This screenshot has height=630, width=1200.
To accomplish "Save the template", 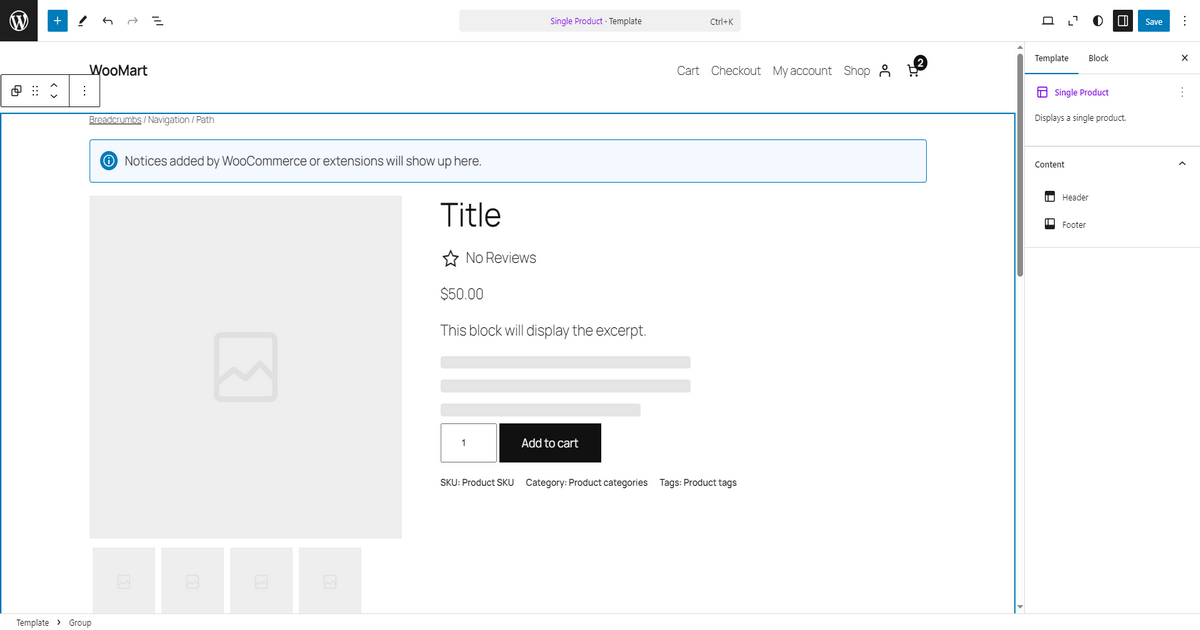I will pos(1154,21).
